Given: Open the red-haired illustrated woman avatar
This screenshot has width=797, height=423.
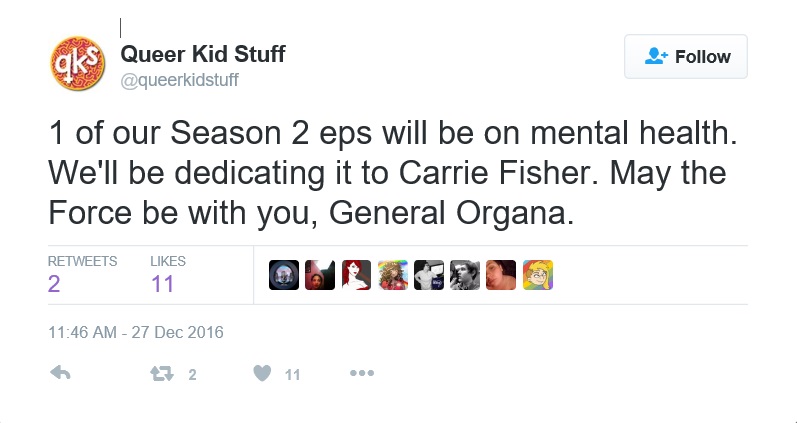Looking at the screenshot, I should click(356, 275).
